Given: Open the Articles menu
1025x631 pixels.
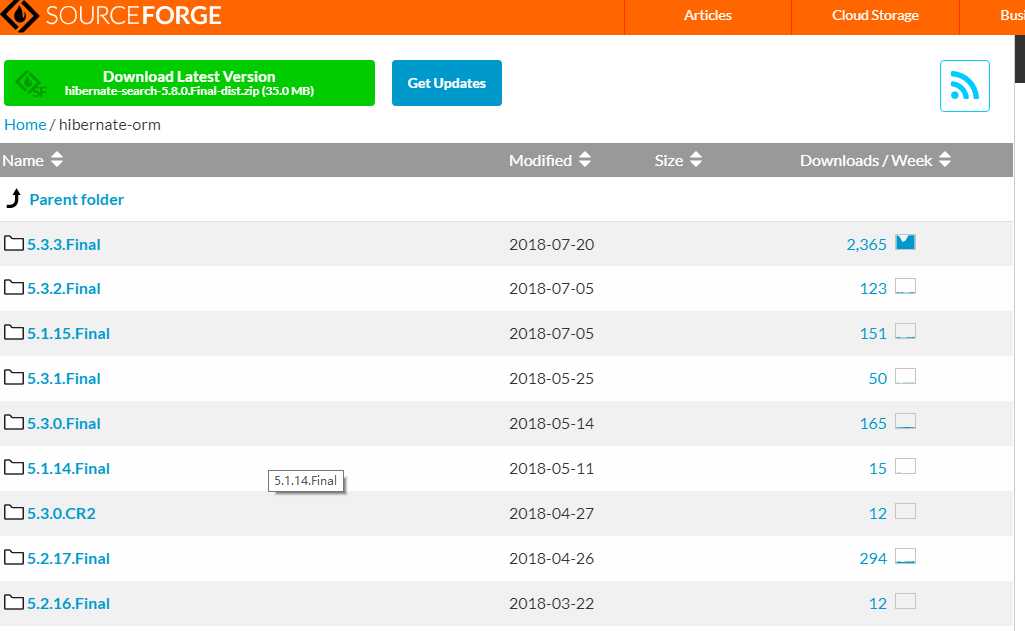Looking at the screenshot, I should coord(707,16).
